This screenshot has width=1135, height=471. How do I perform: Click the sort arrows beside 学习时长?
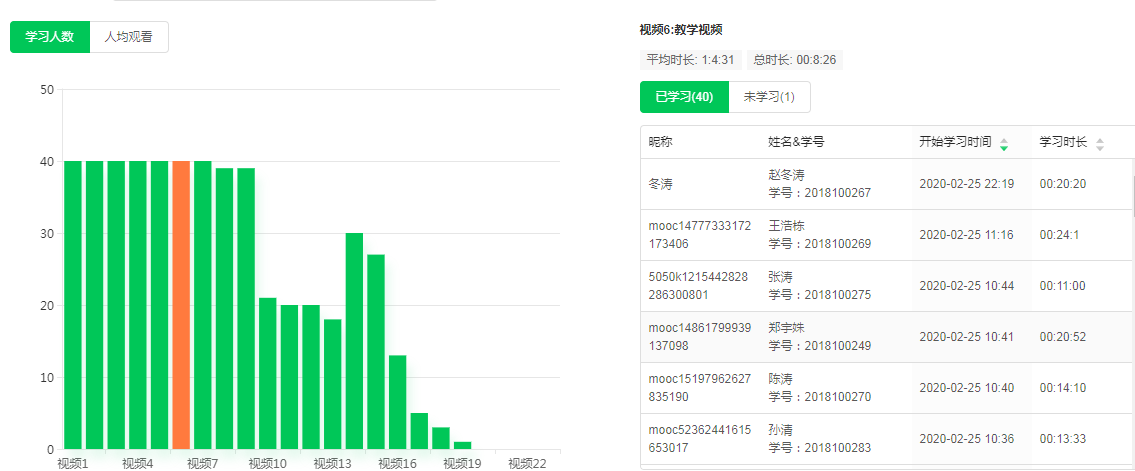(1100, 143)
